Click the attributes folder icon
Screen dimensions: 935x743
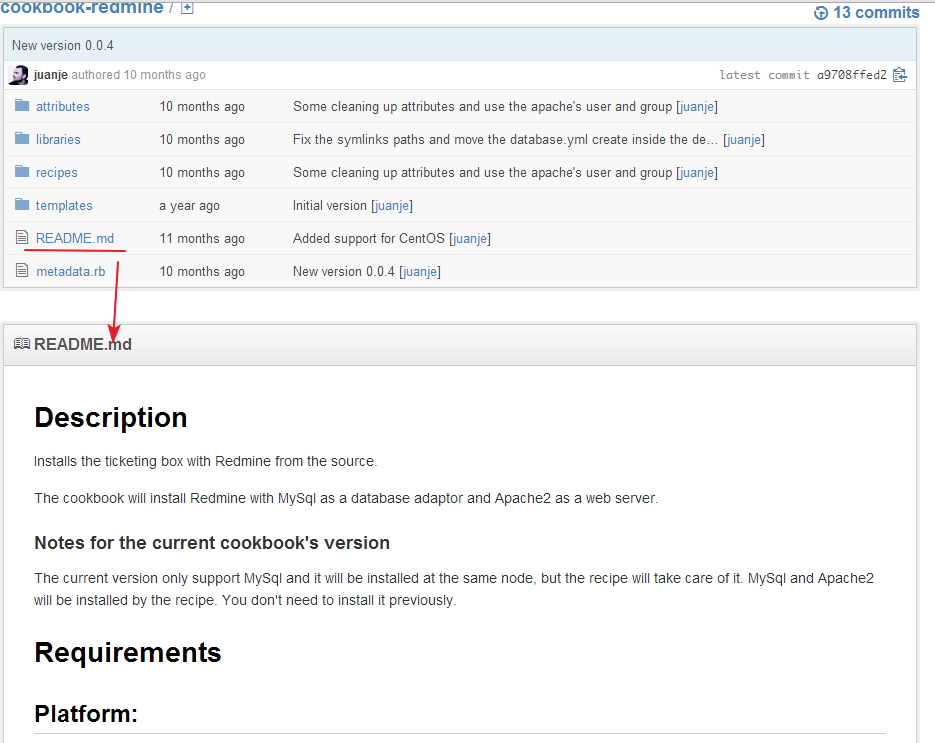(22, 106)
